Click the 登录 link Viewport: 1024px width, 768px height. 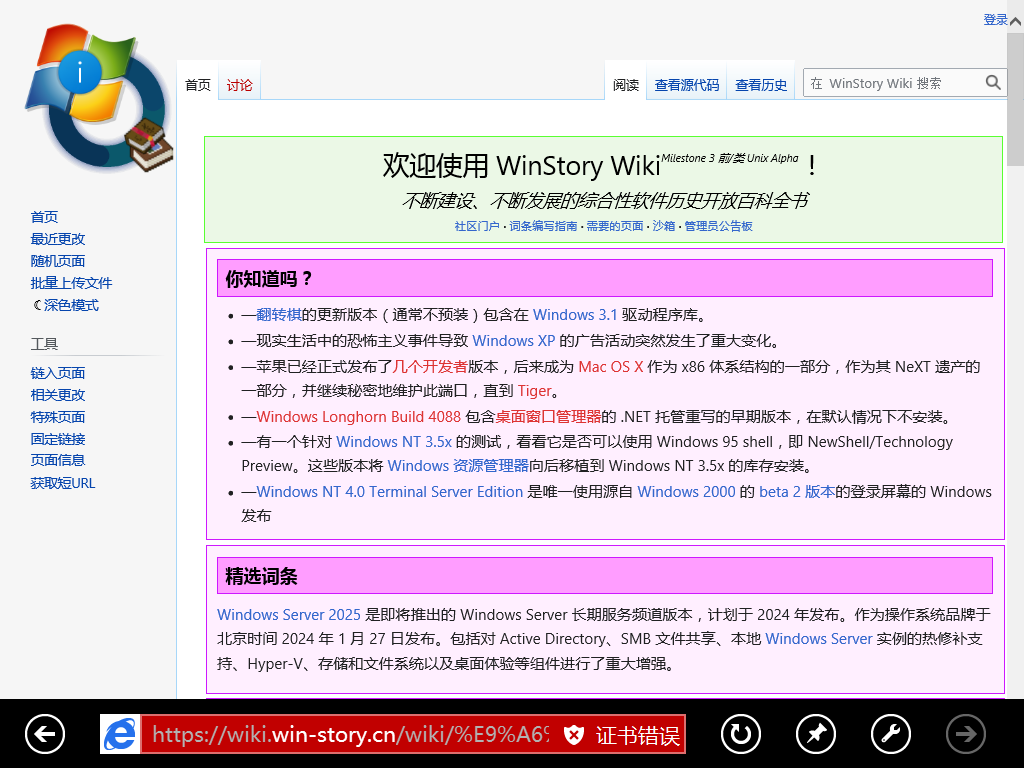tap(995, 20)
